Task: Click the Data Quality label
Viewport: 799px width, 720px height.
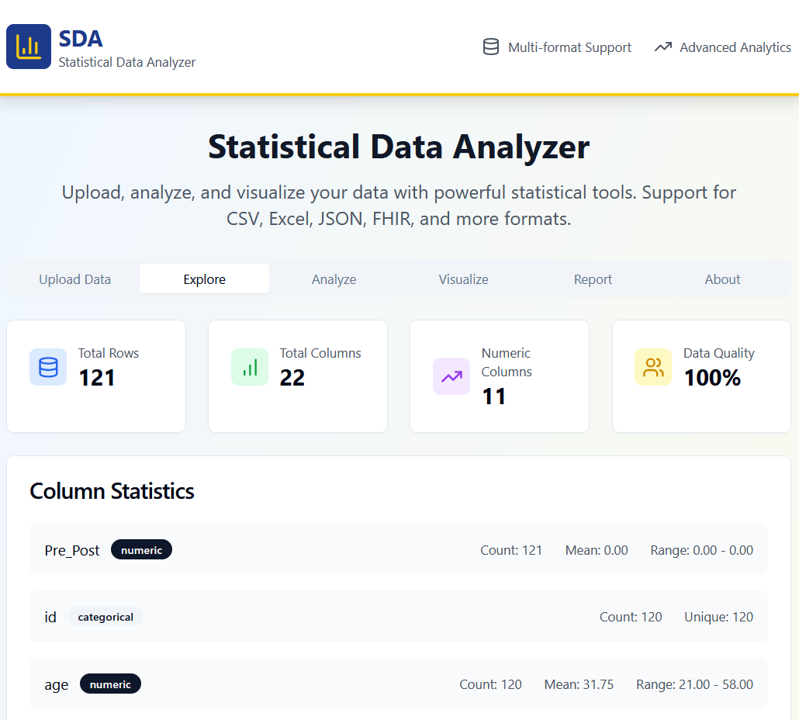Action: (718, 353)
